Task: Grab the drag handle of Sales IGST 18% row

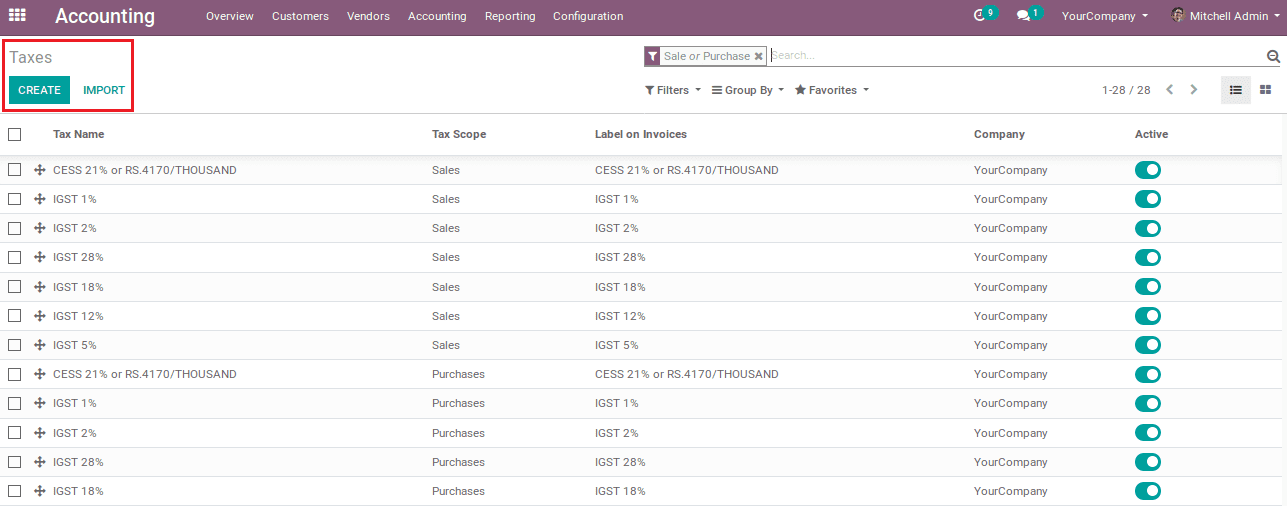Action: (40, 287)
